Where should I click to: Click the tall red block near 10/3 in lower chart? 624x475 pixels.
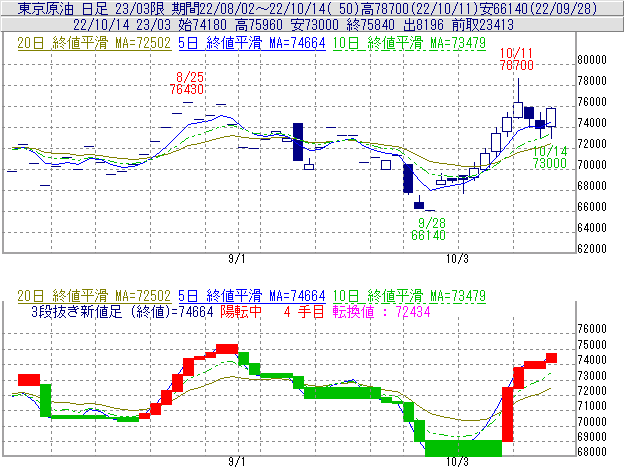point(507,414)
